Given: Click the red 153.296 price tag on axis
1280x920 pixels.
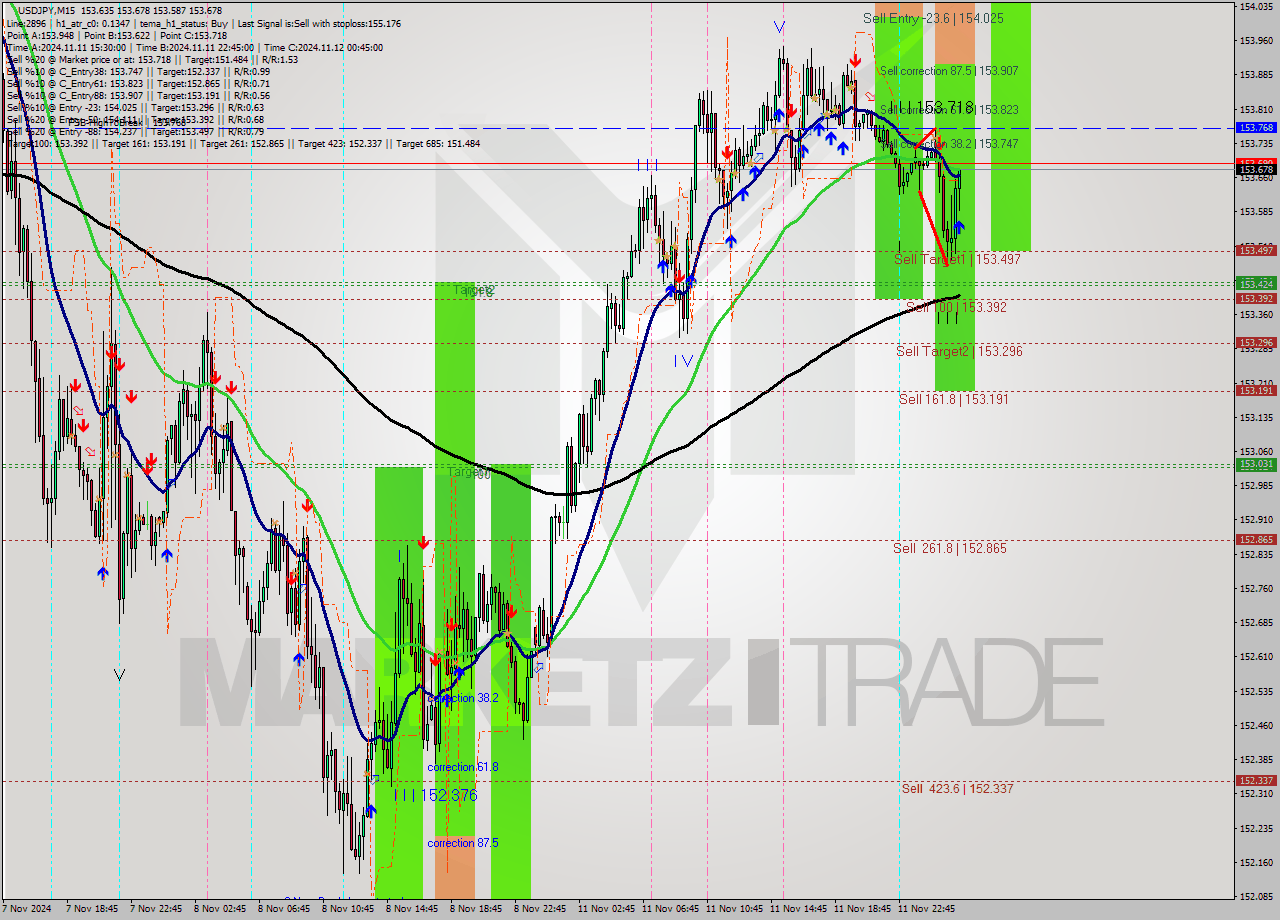Looking at the screenshot, I should pyautogui.click(x=1256, y=342).
